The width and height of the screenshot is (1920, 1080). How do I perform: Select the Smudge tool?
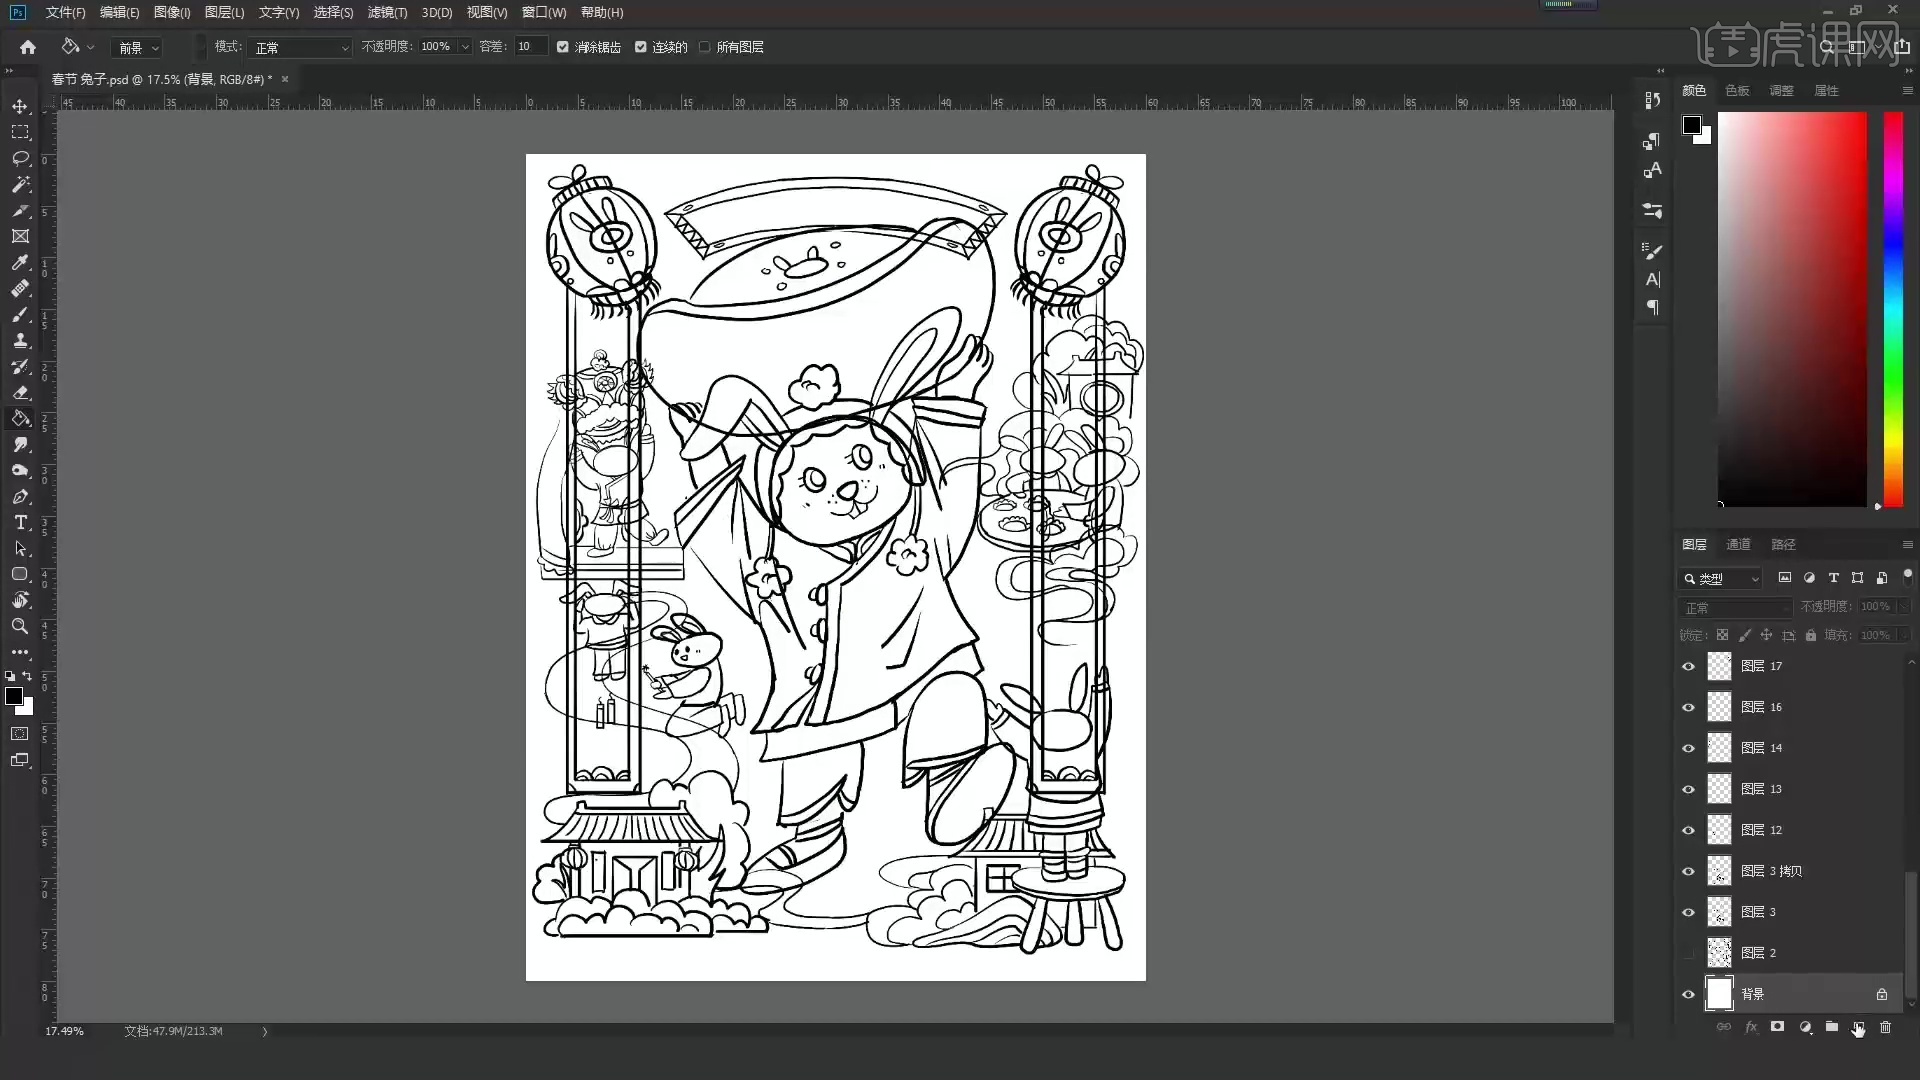click(x=20, y=444)
